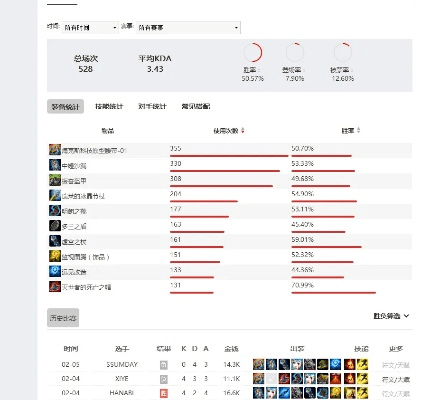Open runes/talents link in SSUMDAY row

(x=396, y=365)
